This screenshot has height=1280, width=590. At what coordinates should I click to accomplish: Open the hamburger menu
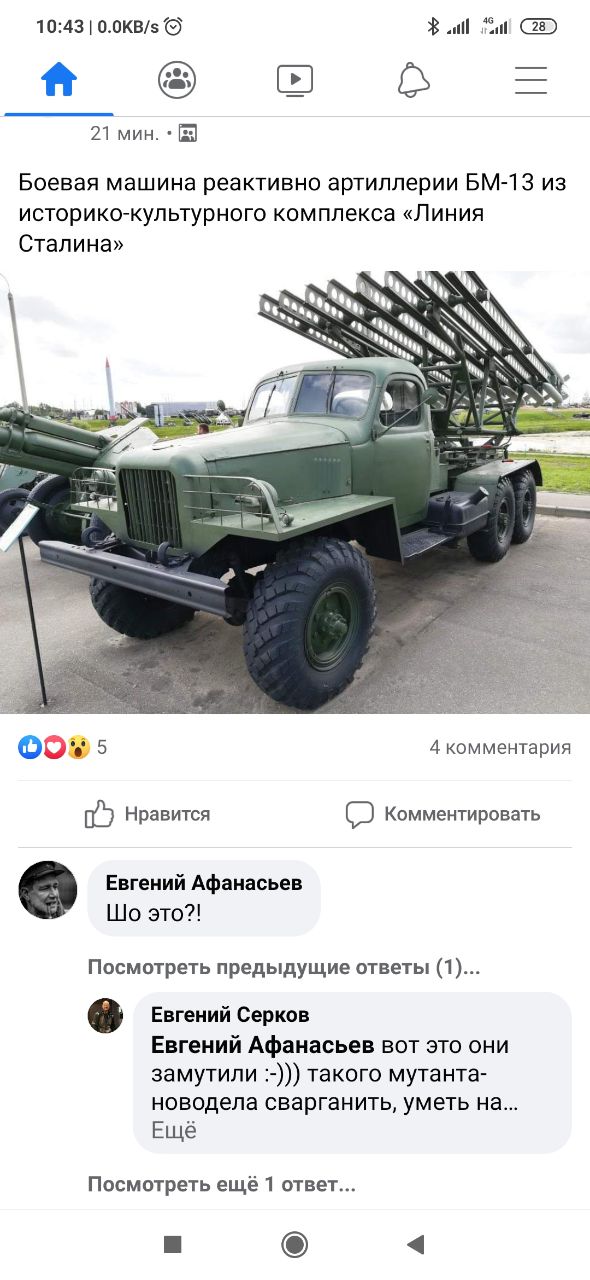point(531,80)
